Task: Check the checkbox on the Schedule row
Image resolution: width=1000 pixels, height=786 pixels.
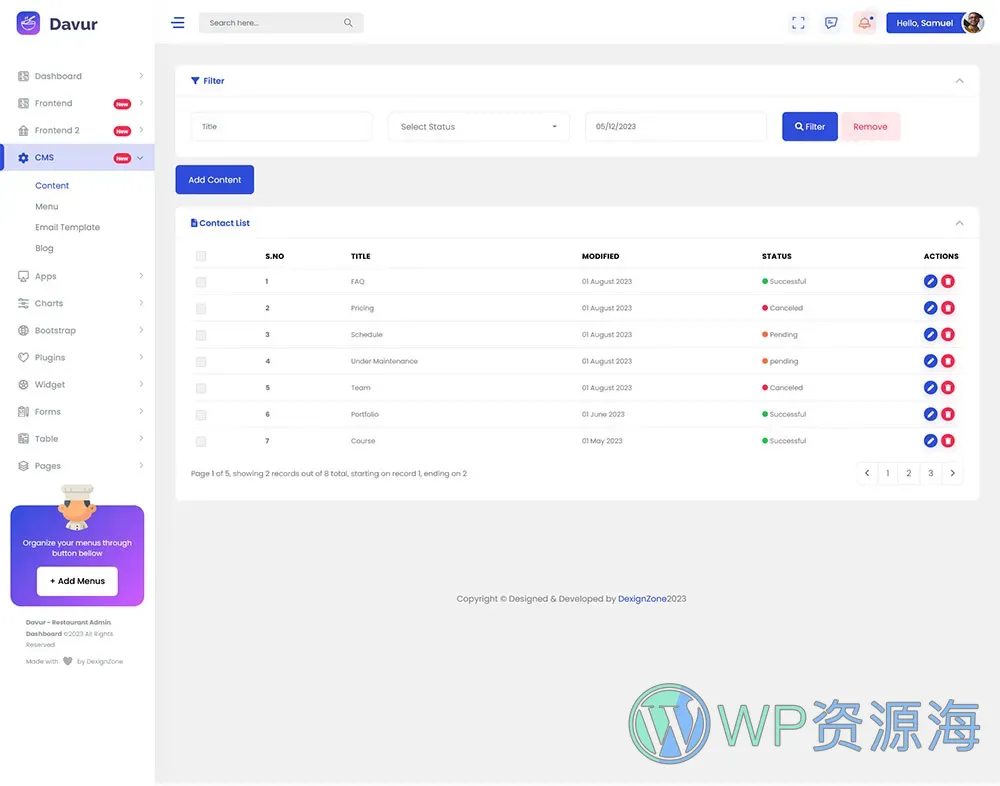Action: point(201,334)
